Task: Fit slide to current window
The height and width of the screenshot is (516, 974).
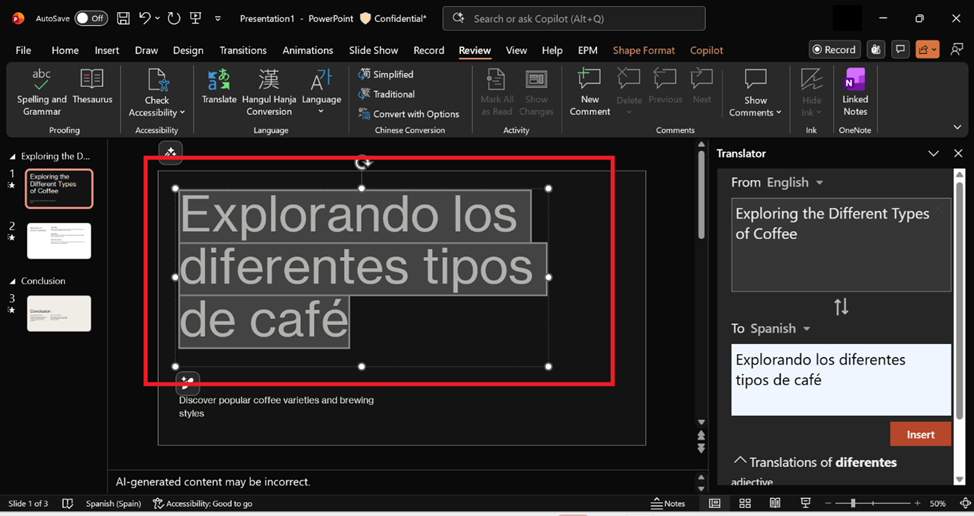Action: [965, 504]
